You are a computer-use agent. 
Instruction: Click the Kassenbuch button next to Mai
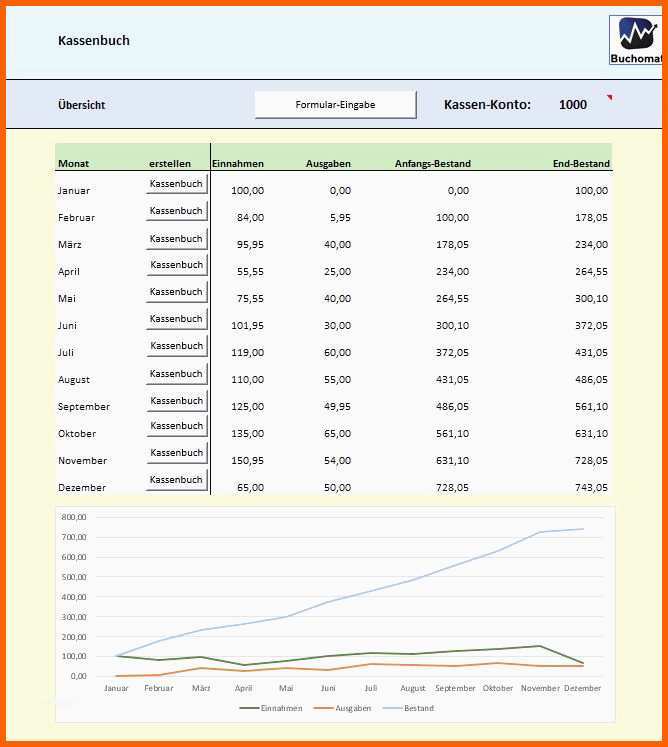point(176,292)
